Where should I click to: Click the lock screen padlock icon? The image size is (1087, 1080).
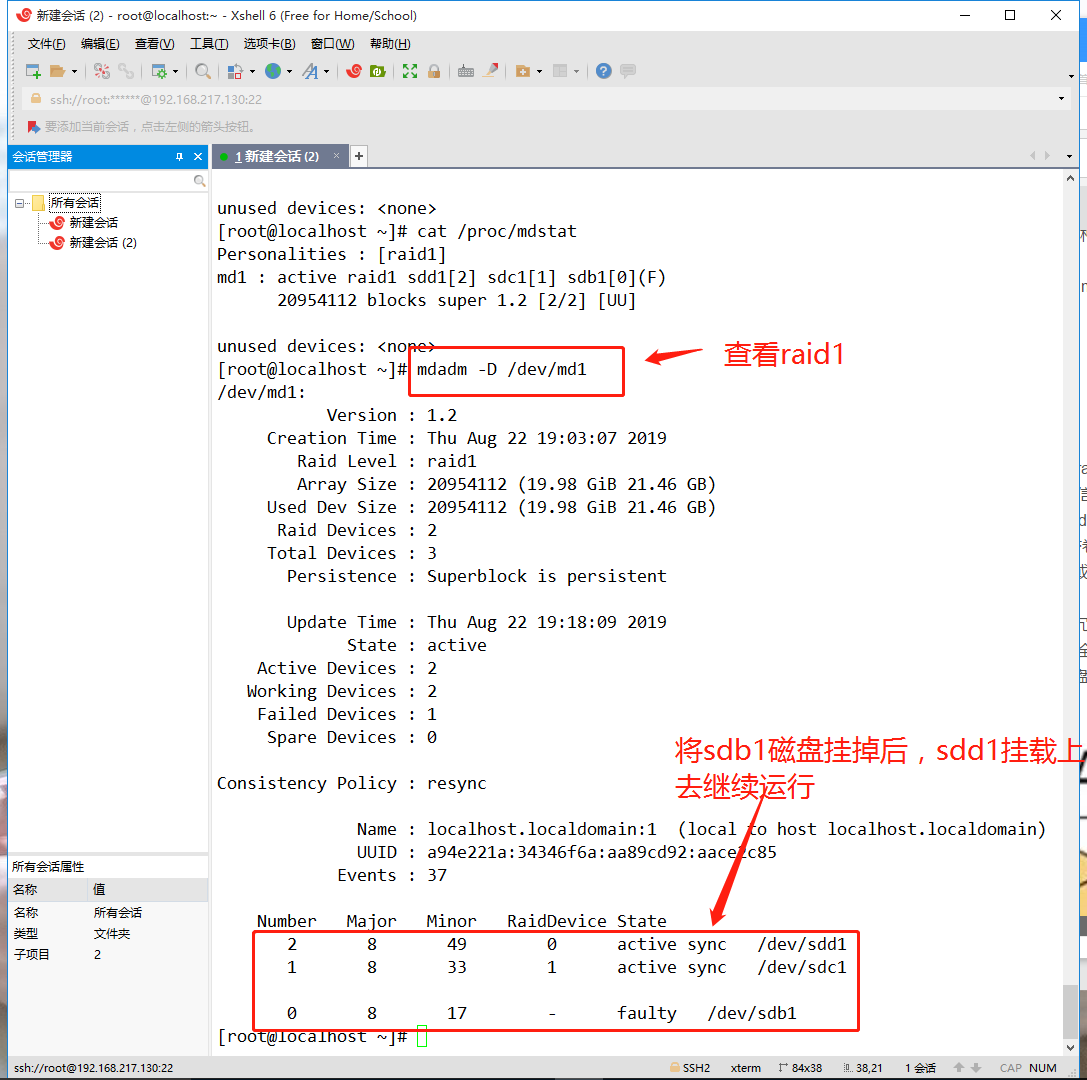[434, 71]
